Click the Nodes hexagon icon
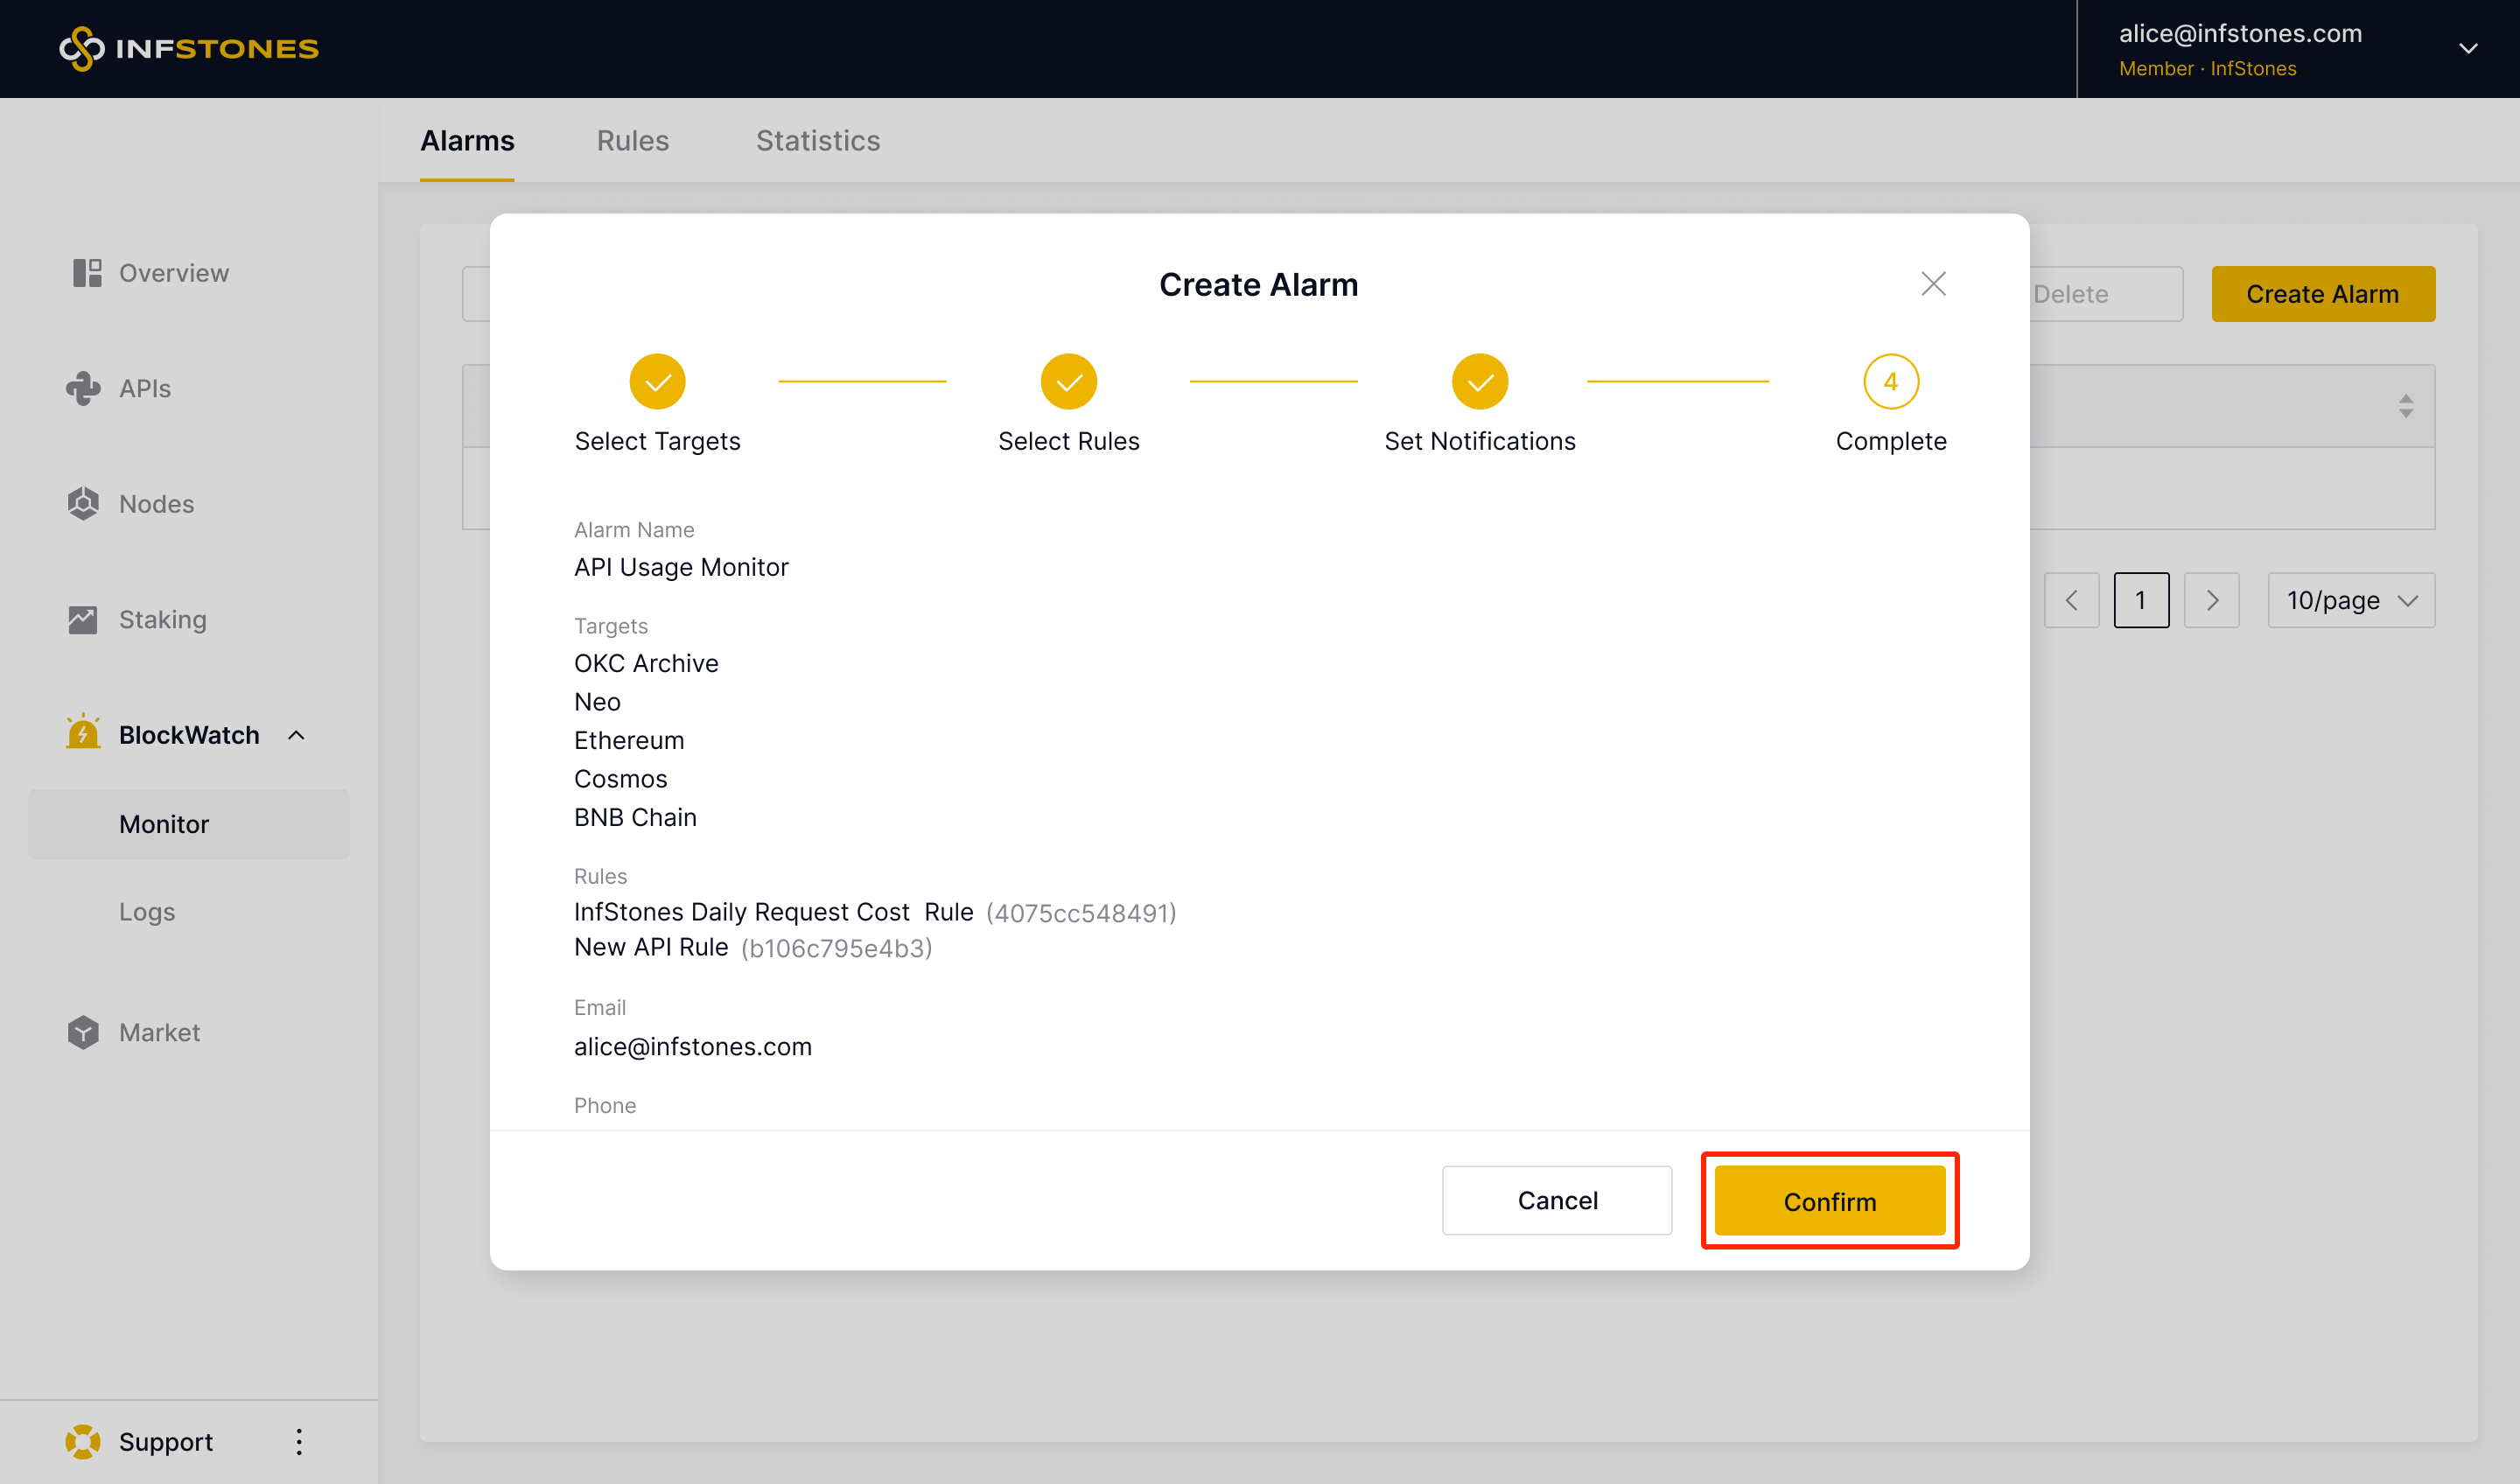2520x1484 pixels. point(83,504)
